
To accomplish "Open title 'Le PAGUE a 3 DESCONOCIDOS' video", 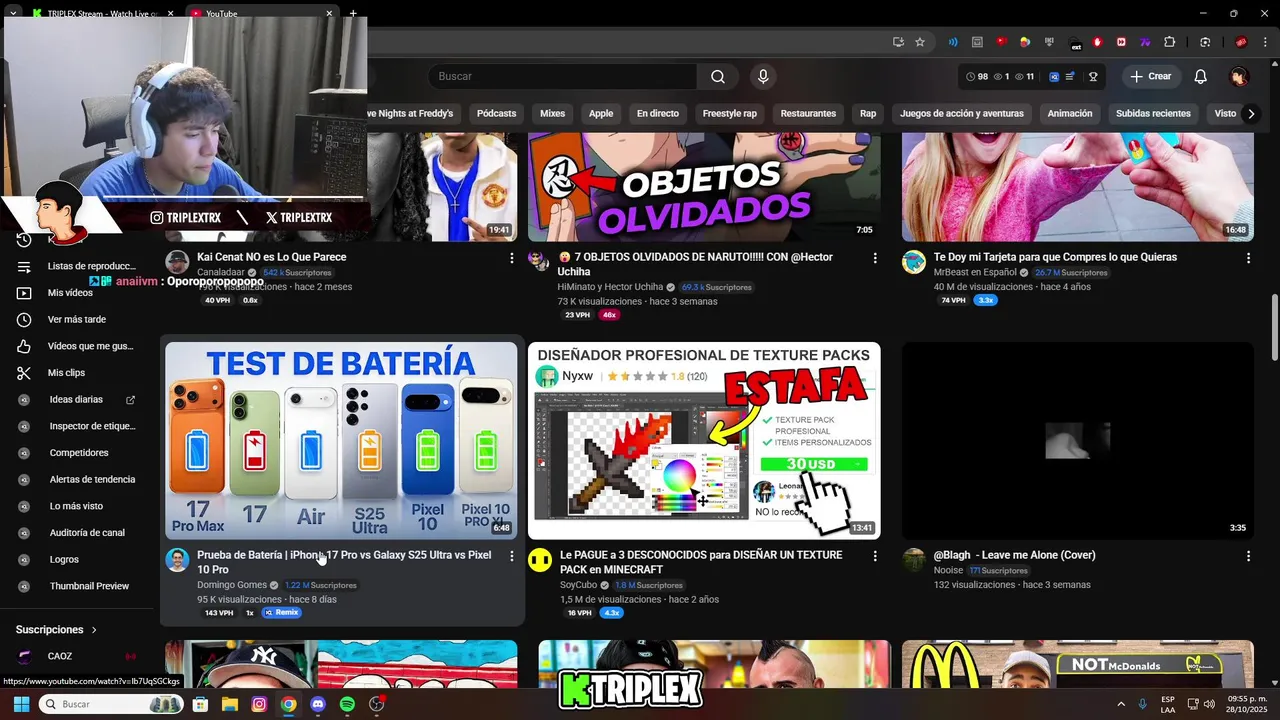I will pos(701,562).
